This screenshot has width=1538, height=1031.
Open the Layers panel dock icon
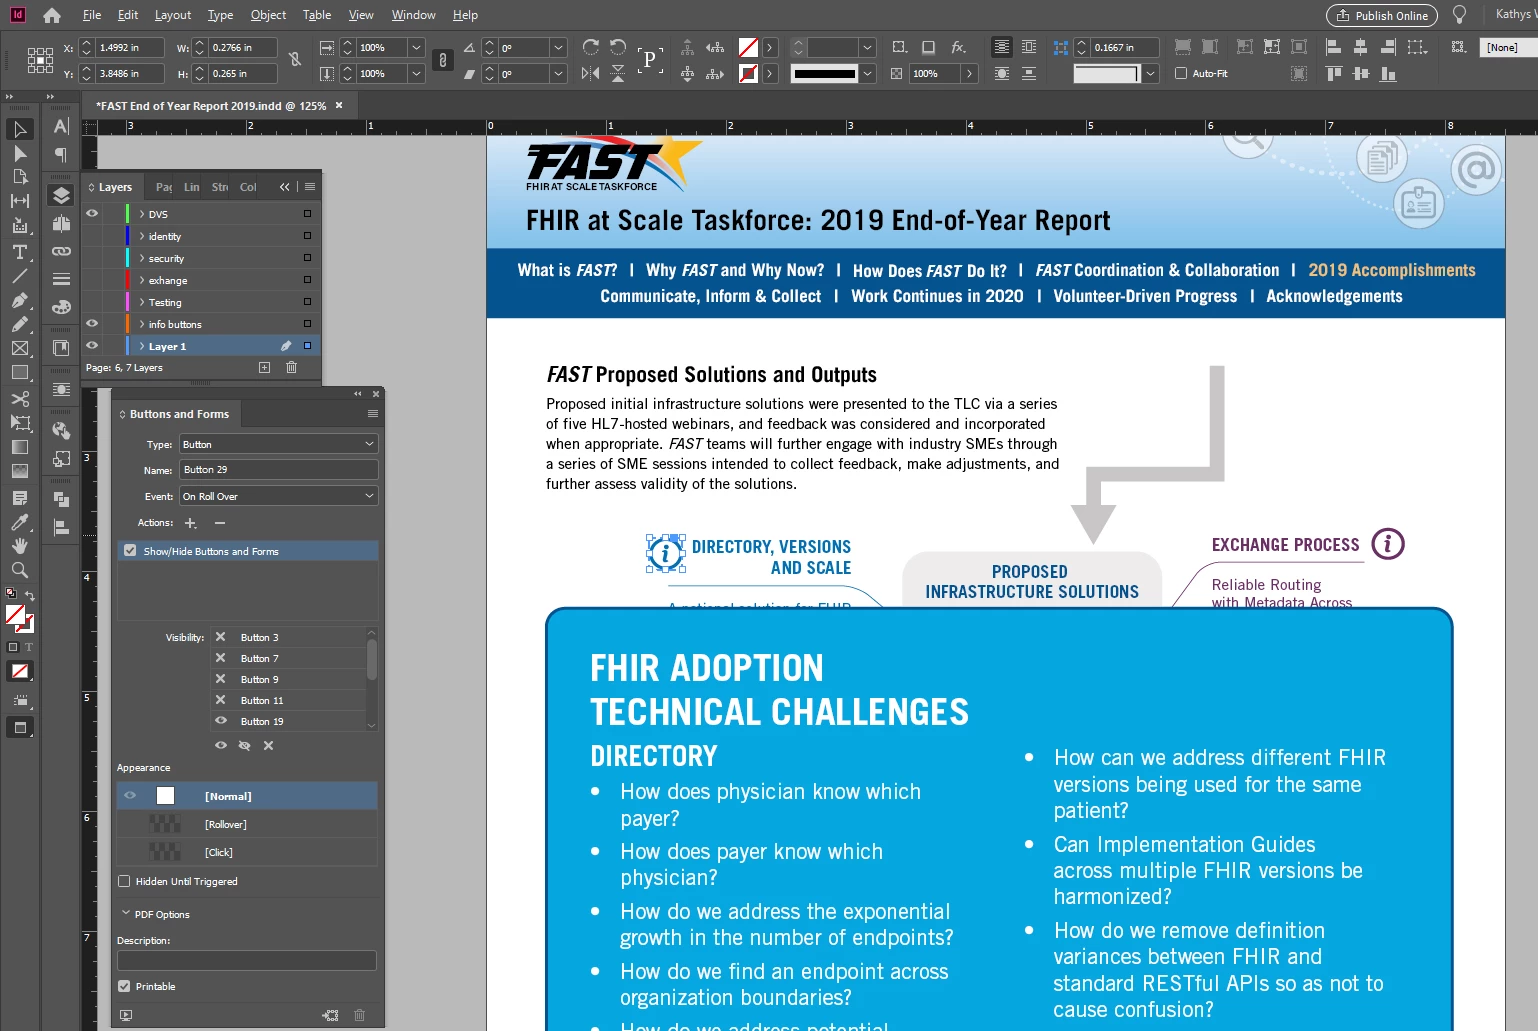[61, 195]
